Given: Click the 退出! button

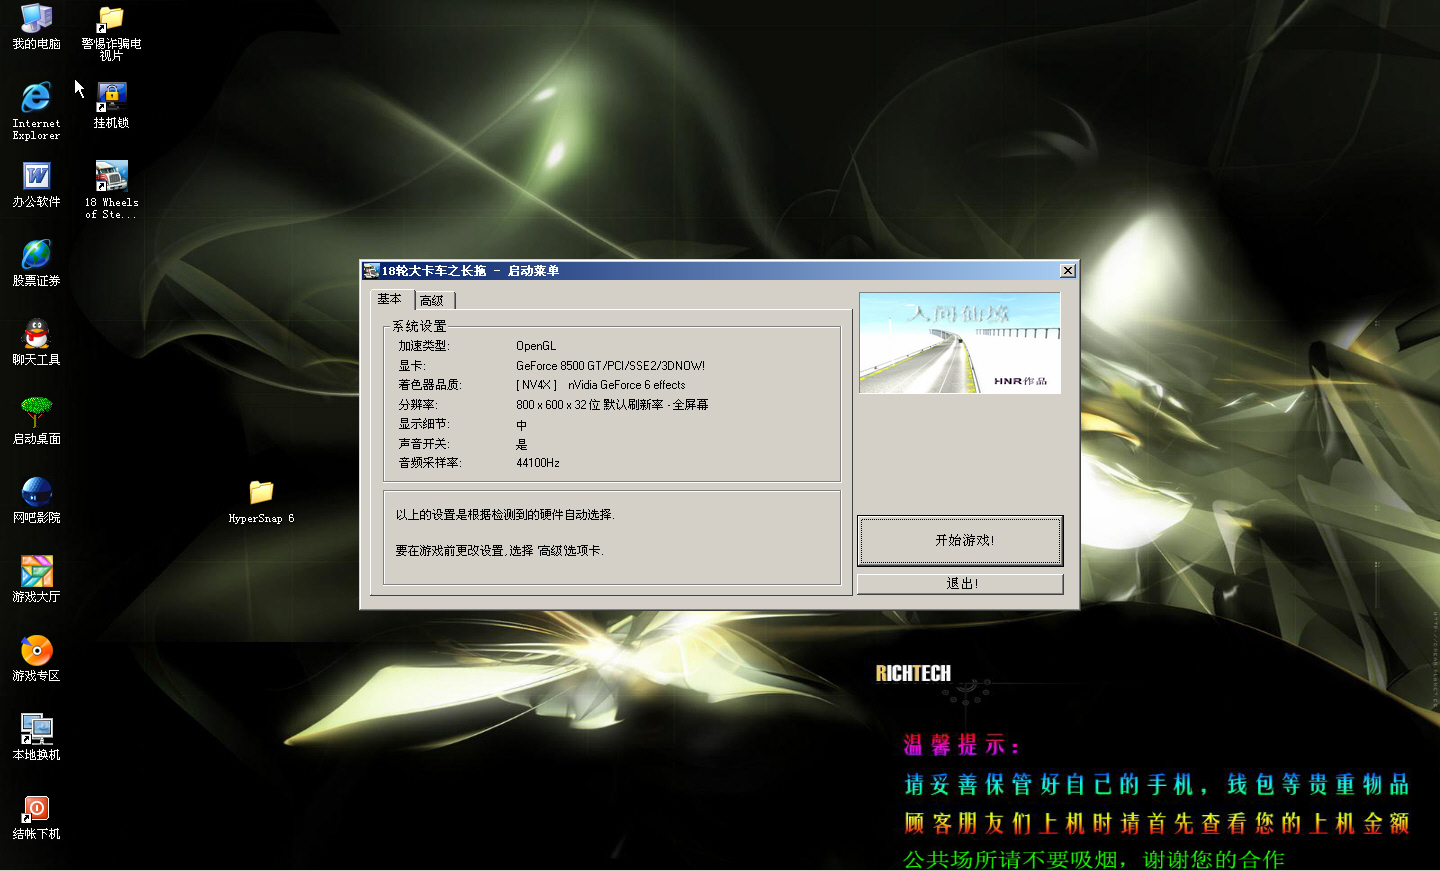Looking at the screenshot, I should 960,583.
